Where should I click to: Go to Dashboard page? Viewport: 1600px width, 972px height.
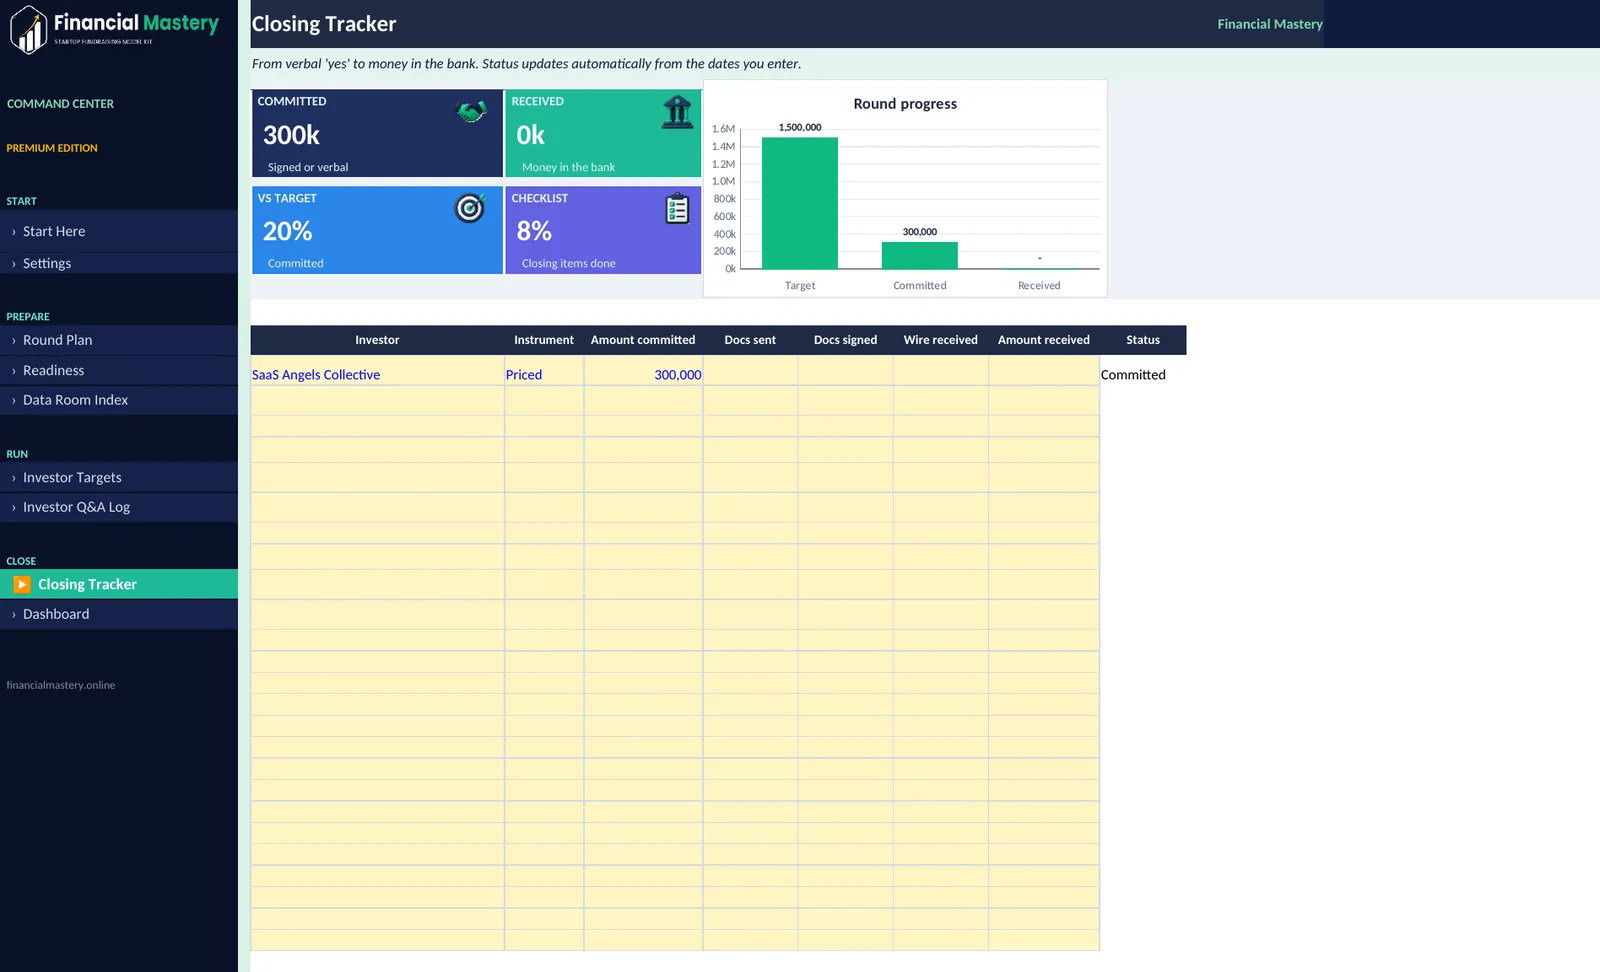[119, 614]
